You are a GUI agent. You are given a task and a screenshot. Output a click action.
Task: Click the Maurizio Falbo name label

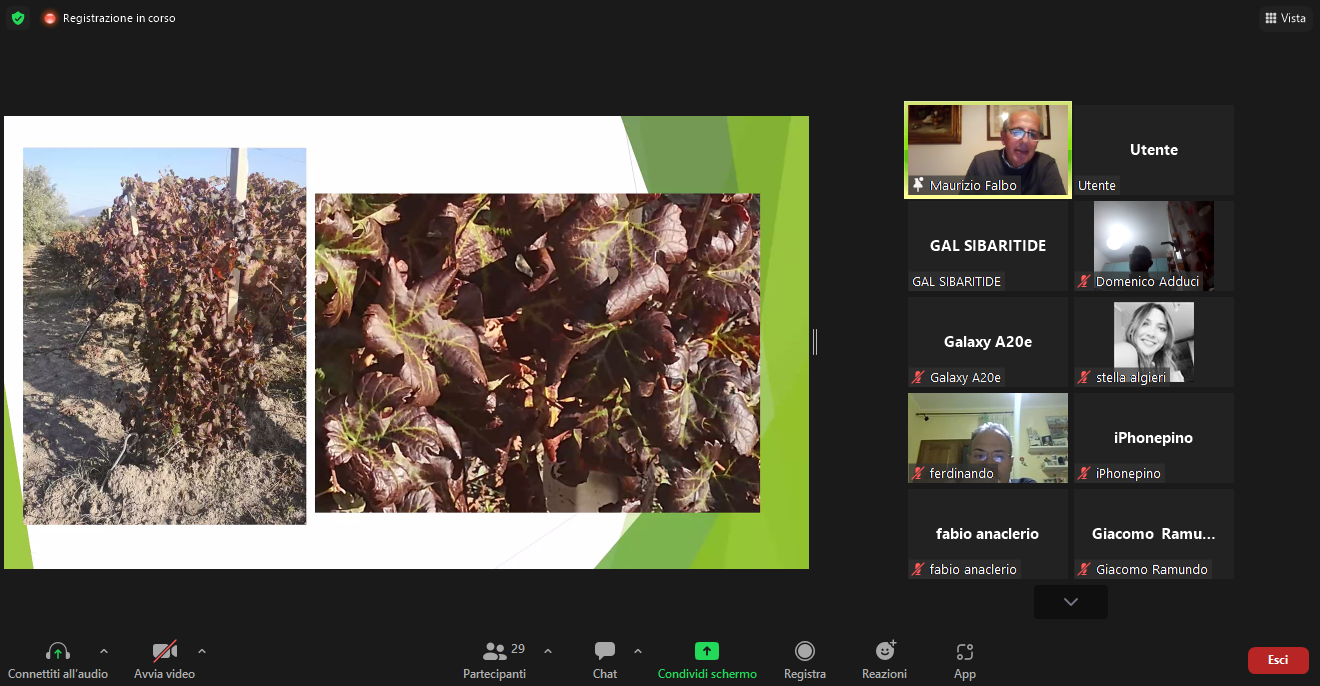click(973, 185)
